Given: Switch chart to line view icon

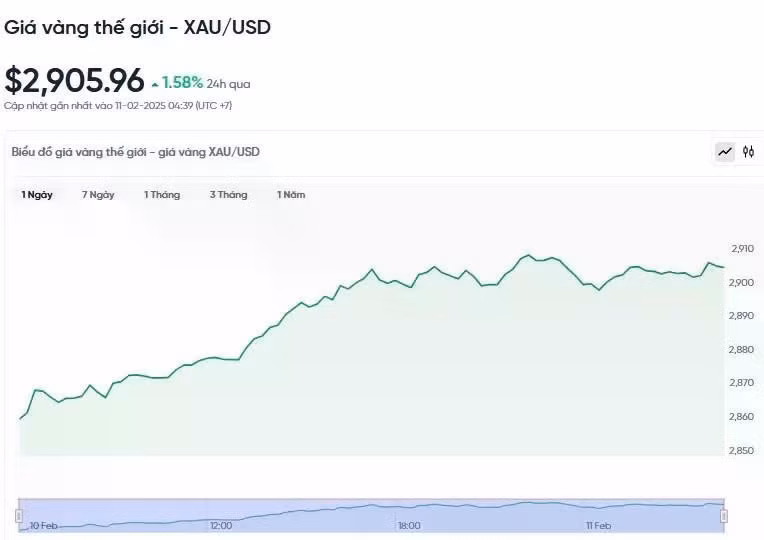Looking at the screenshot, I should (x=724, y=152).
